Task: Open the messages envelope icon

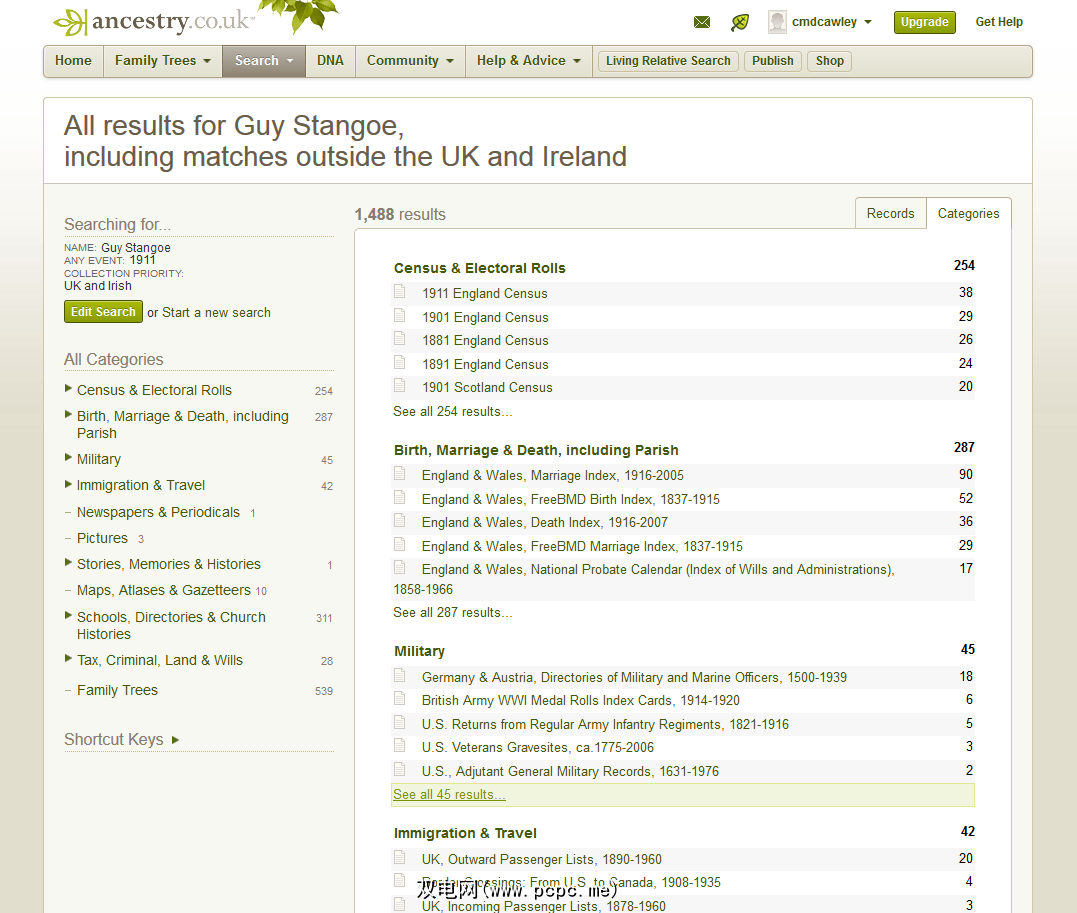Action: coord(702,22)
